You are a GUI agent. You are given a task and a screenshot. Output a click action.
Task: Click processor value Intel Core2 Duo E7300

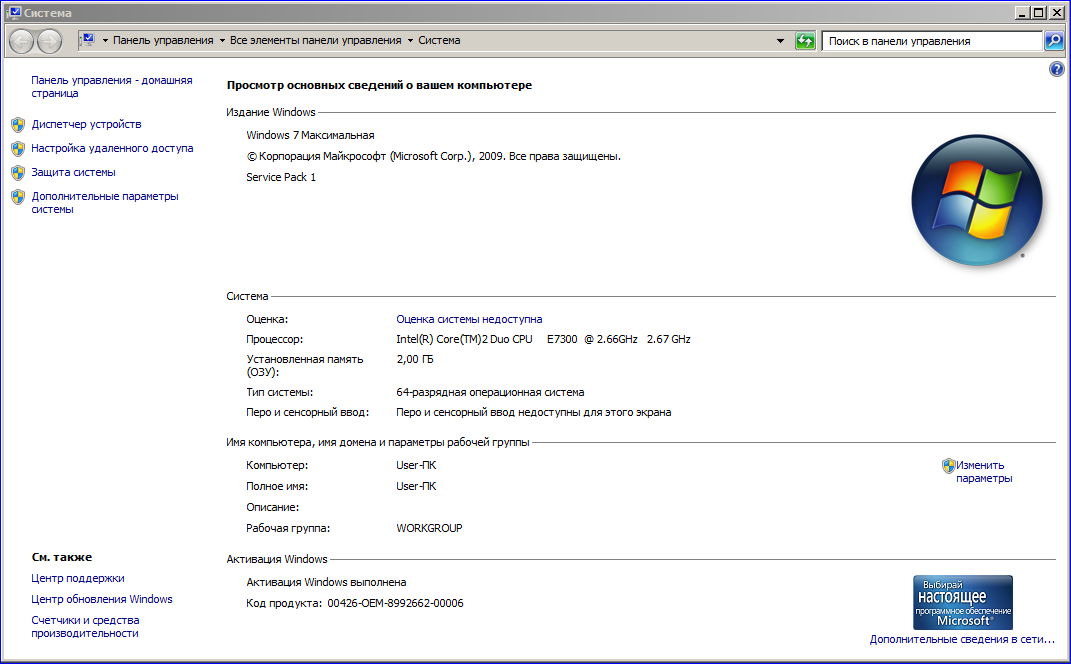[543, 339]
